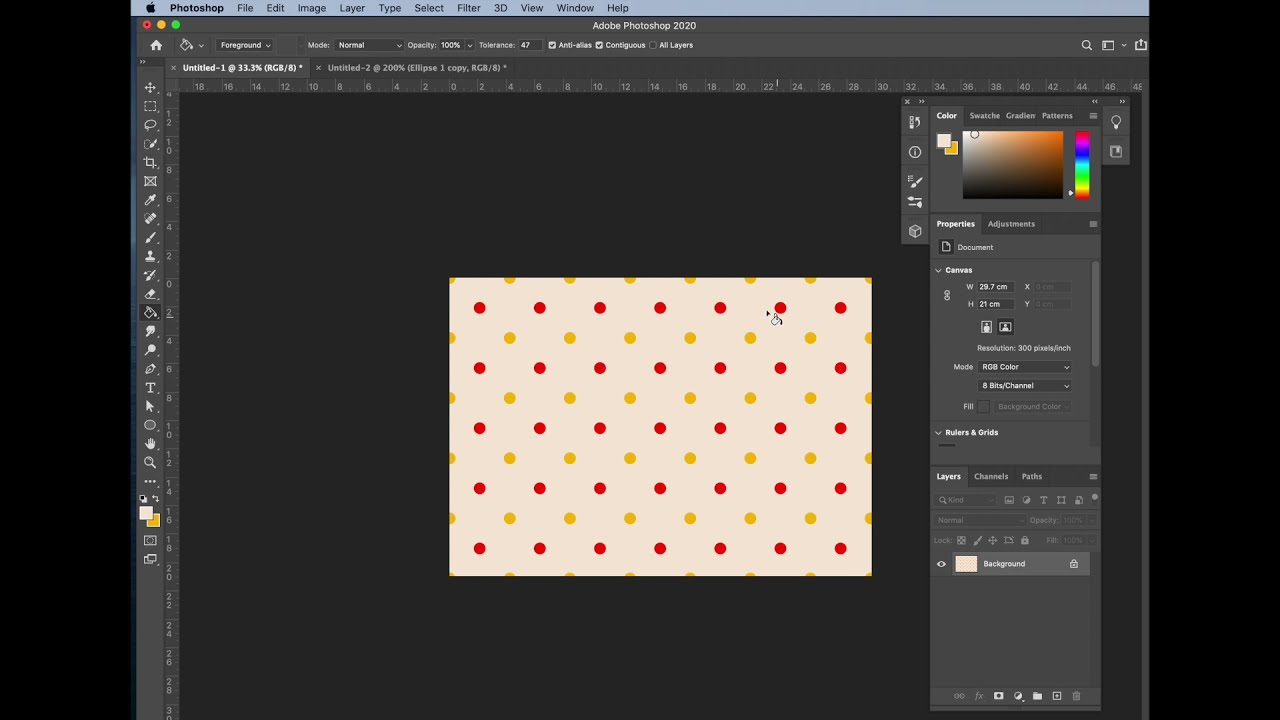Select the Lasso tool

[x=150, y=125]
